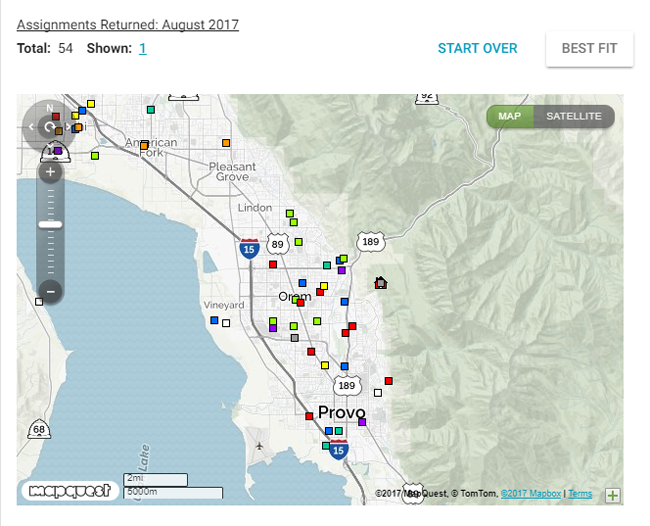Click the Best Fit button
This screenshot has height=526, width=650.
589,48
